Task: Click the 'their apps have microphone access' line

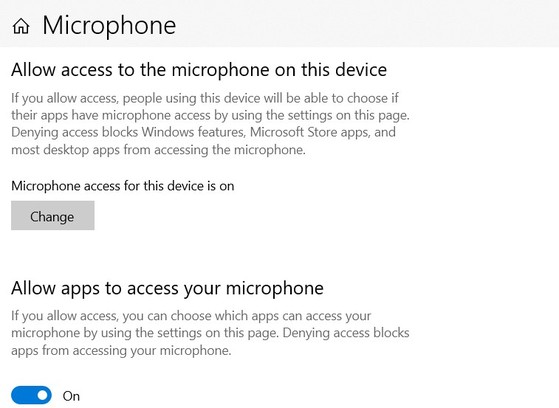Action: pyautogui.click(x=210, y=115)
